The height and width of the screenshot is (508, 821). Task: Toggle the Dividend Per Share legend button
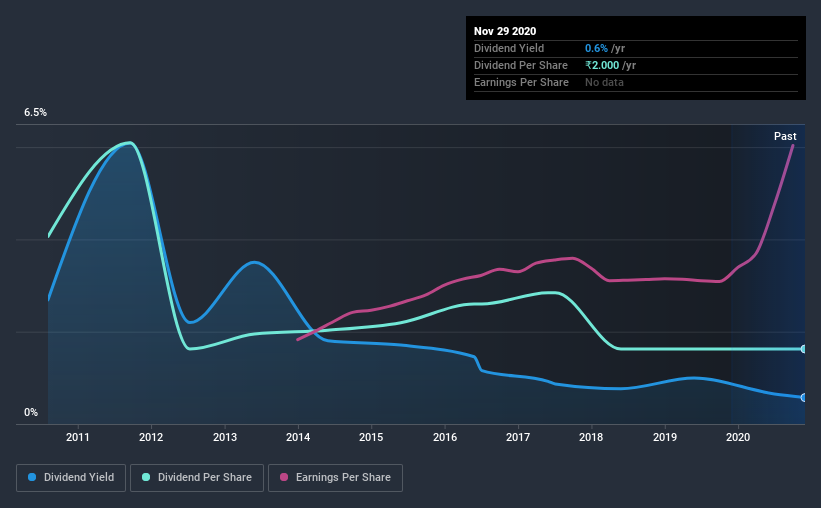[197, 478]
